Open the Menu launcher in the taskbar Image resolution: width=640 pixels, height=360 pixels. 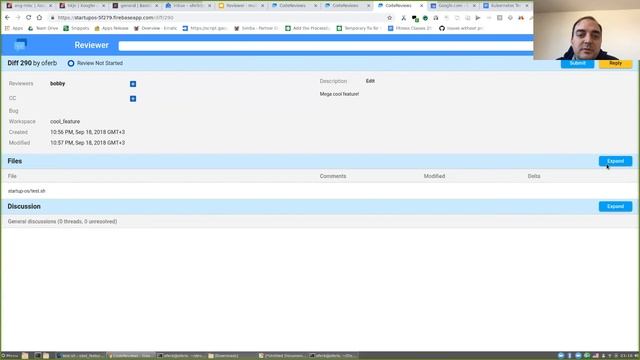click(10, 356)
